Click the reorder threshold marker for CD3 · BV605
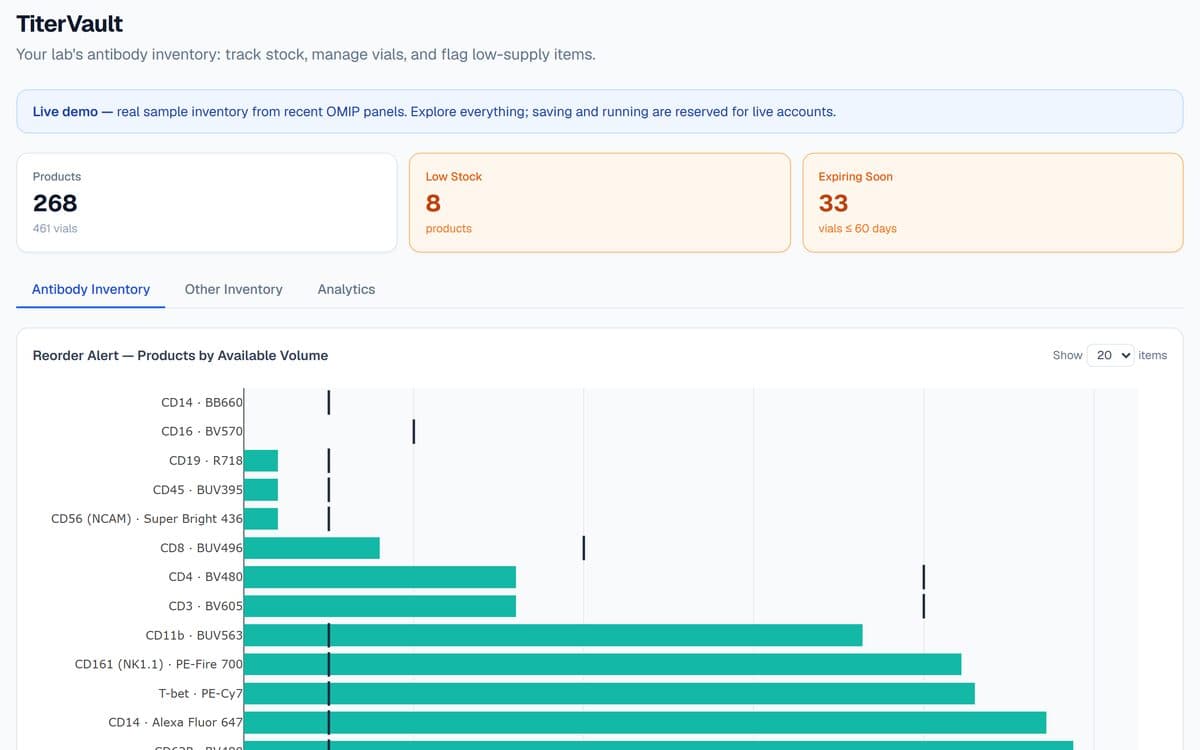Viewport: 1200px width, 750px height. 924,606
